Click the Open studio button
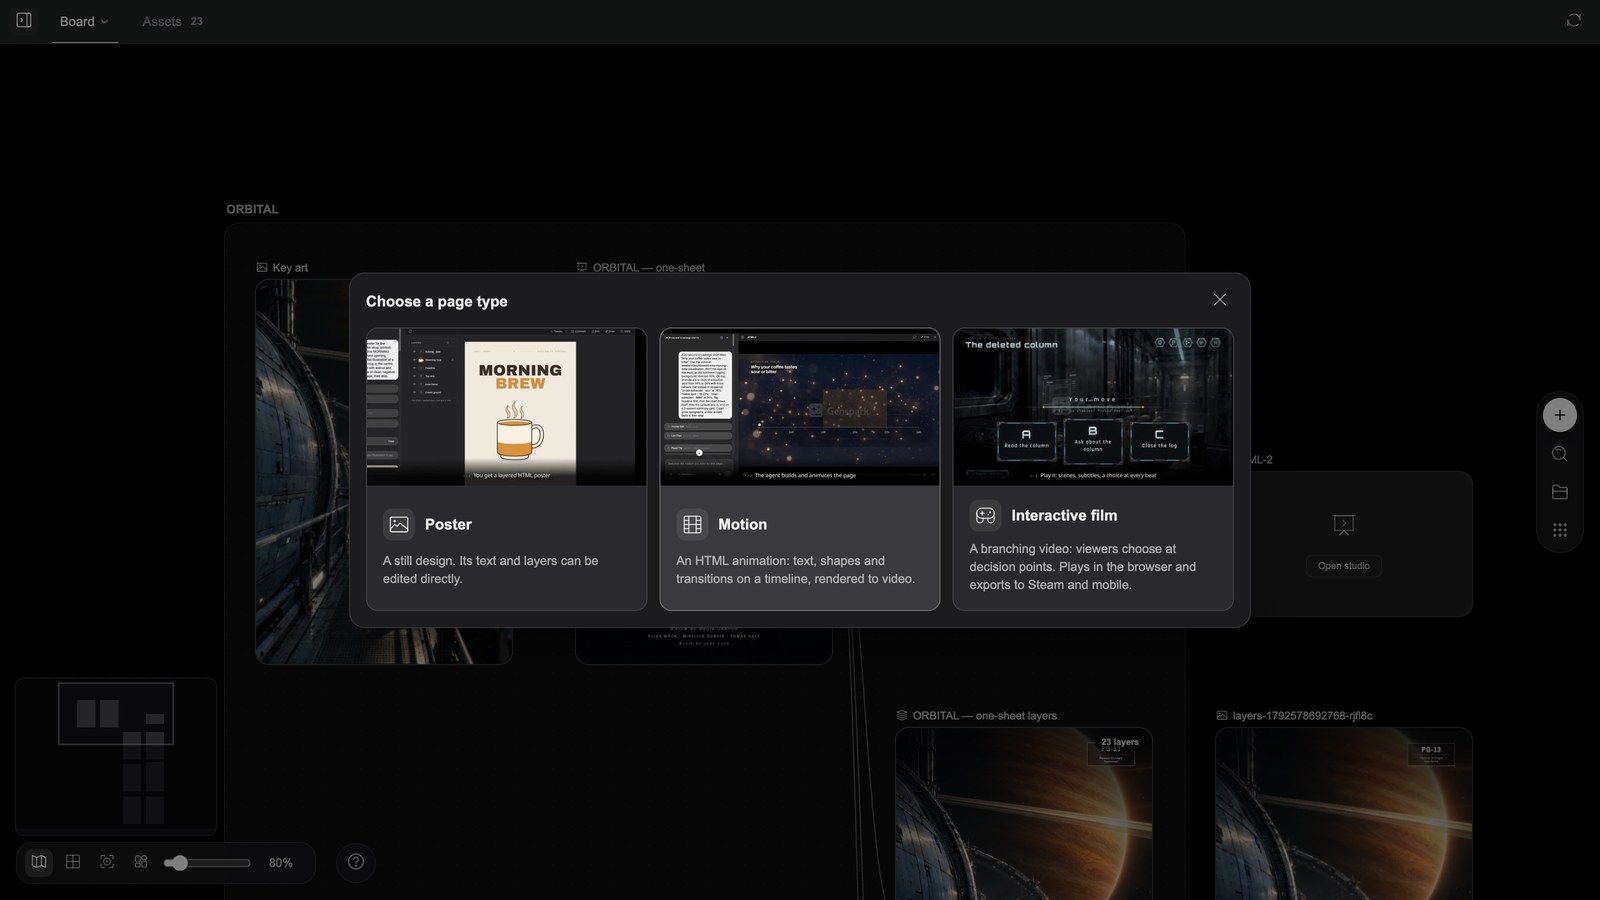Image resolution: width=1600 pixels, height=900 pixels. (x=1343, y=566)
